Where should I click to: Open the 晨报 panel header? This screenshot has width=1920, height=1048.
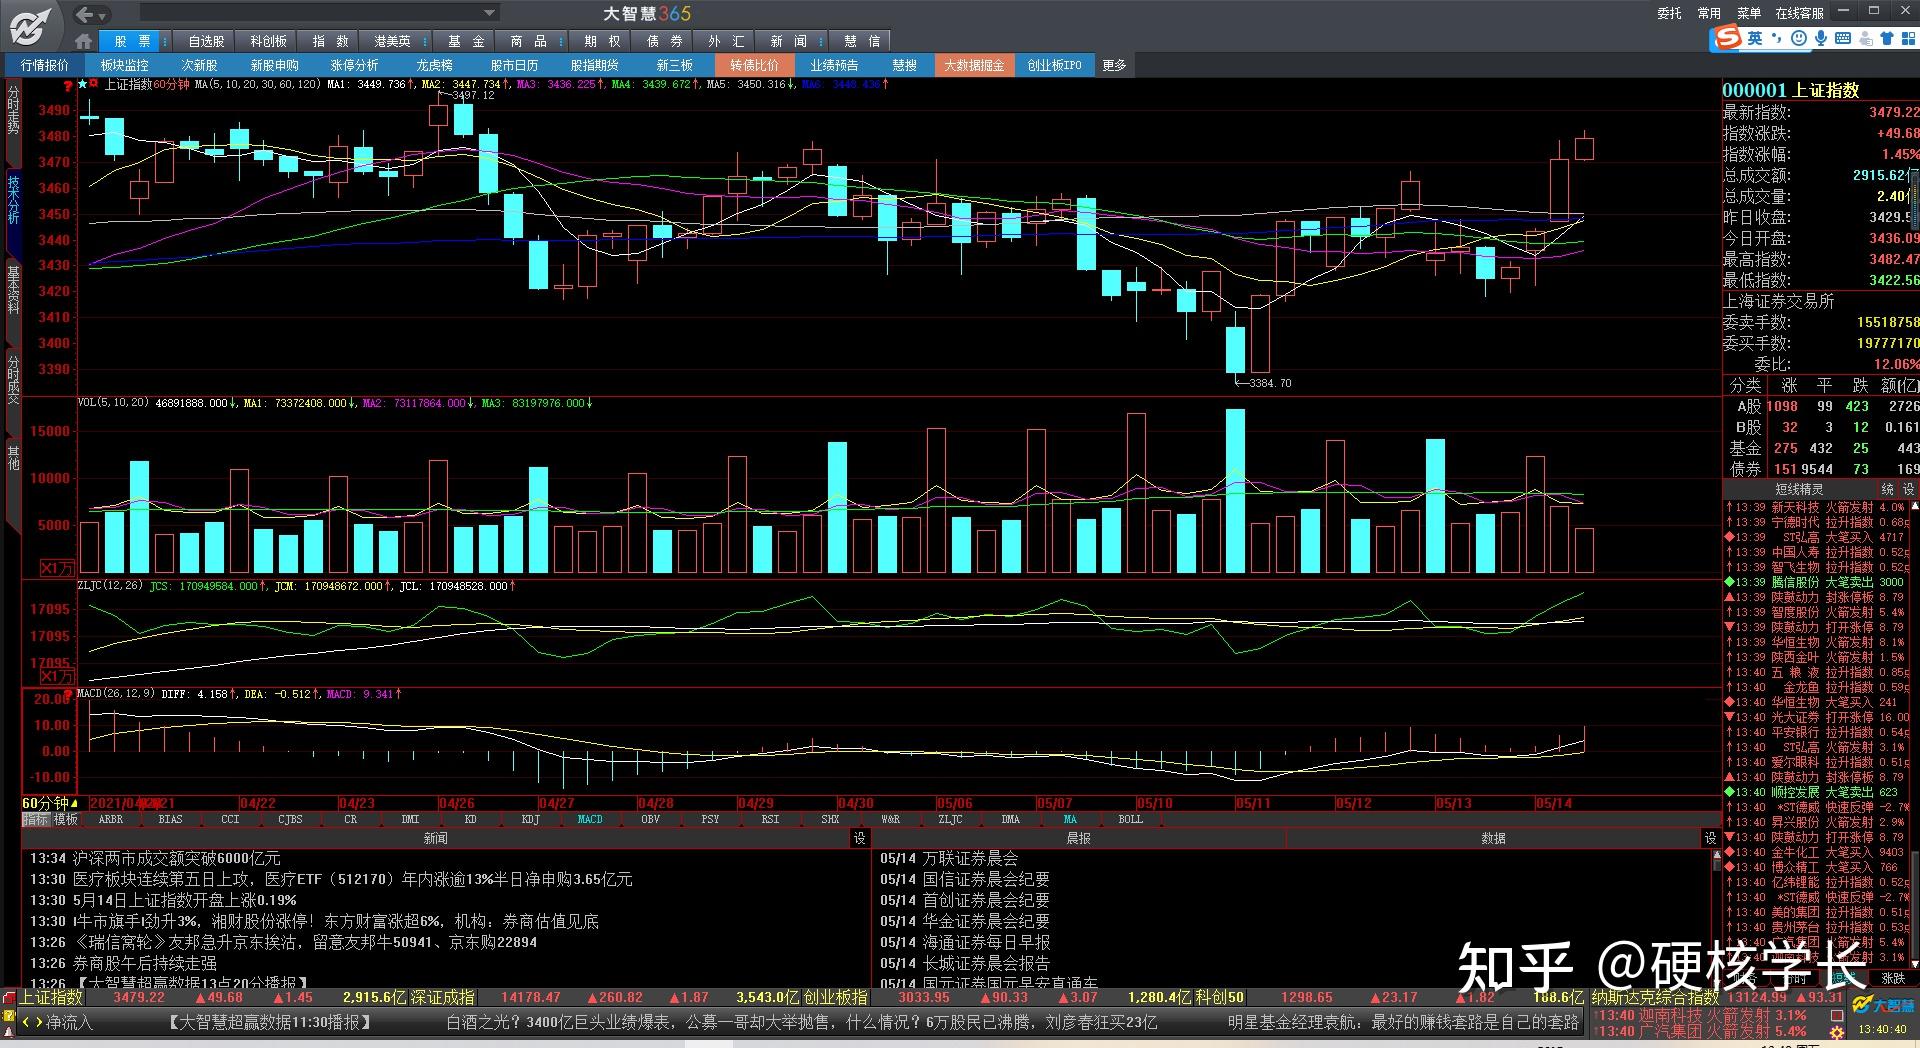1078,838
